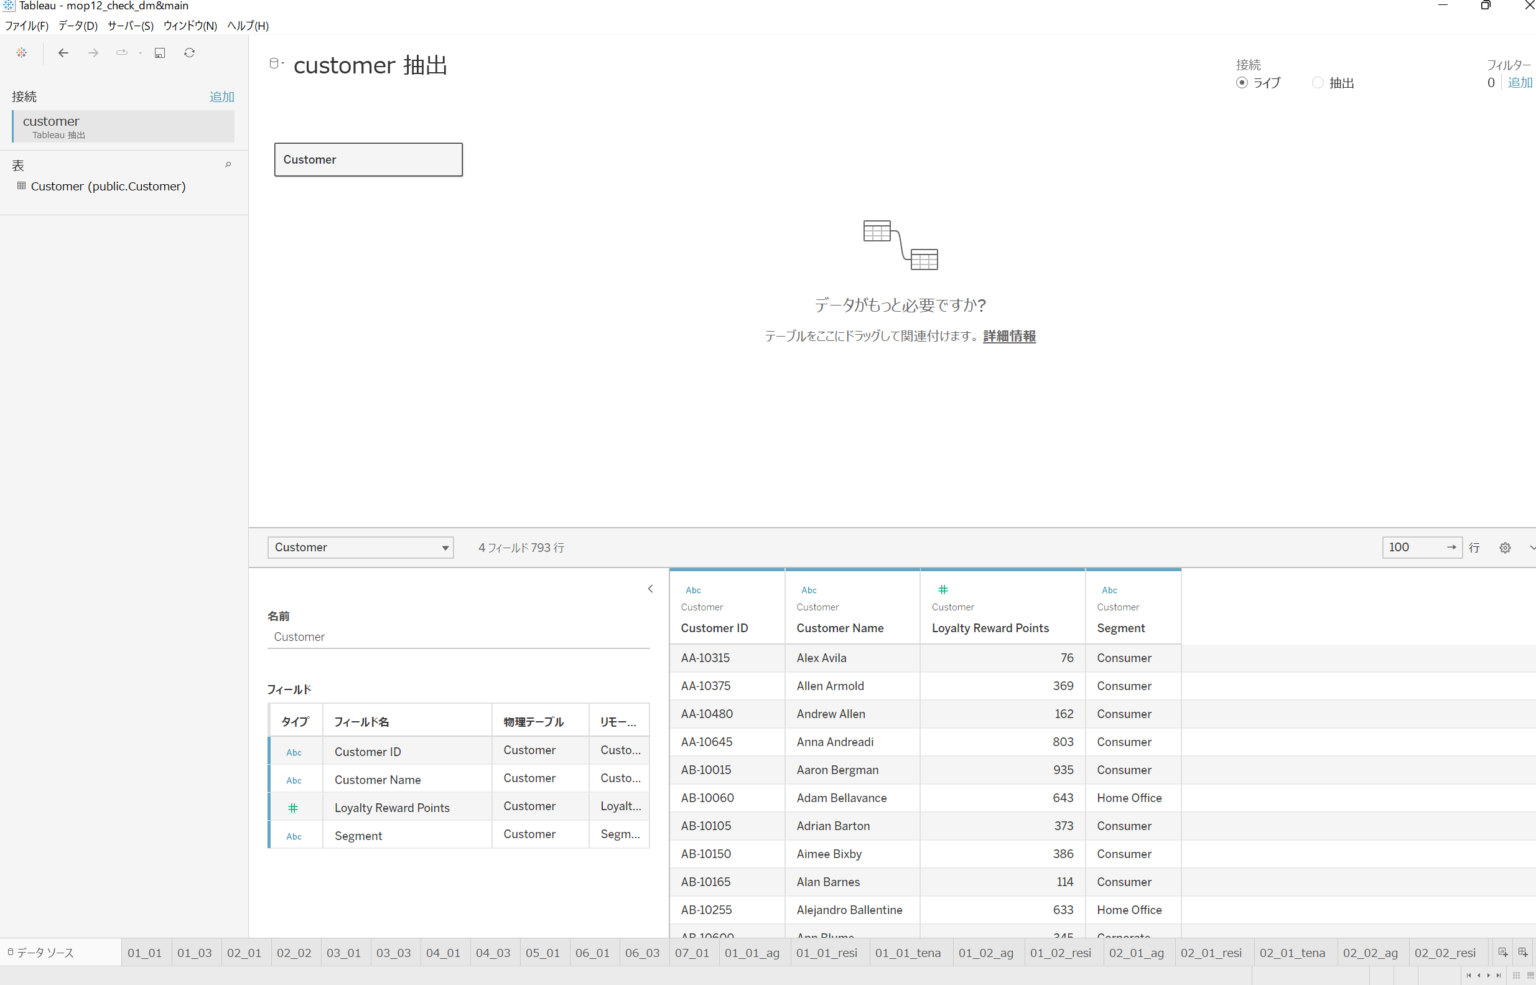Click the new dashboard icon
This screenshot has width=1536, height=985.
1522,953
